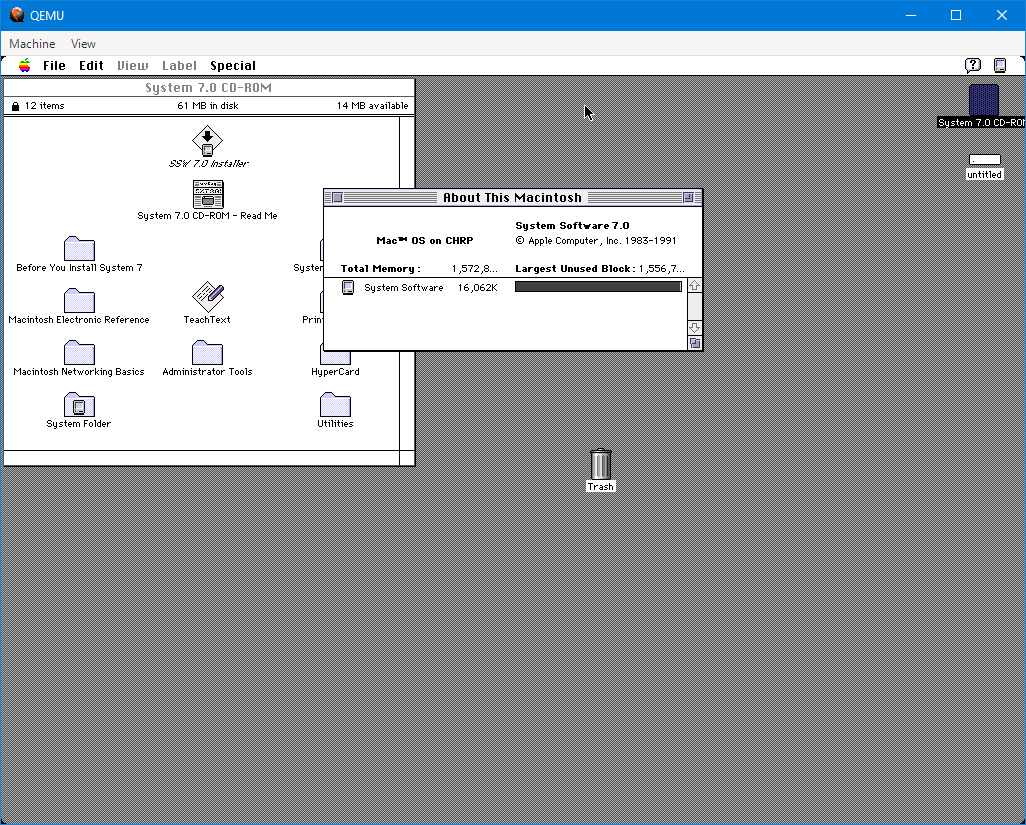Select the Administrator Tools folder

(207, 353)
